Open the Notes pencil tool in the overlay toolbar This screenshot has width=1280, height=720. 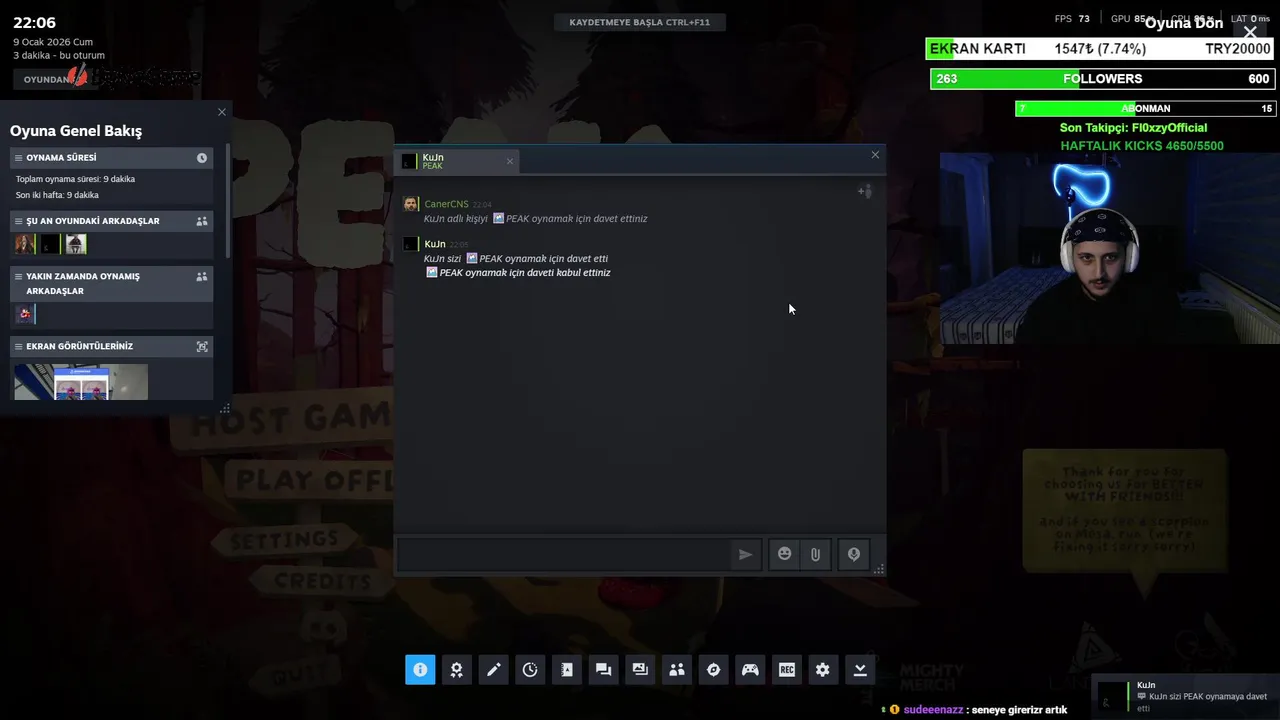tap(493, 670)
